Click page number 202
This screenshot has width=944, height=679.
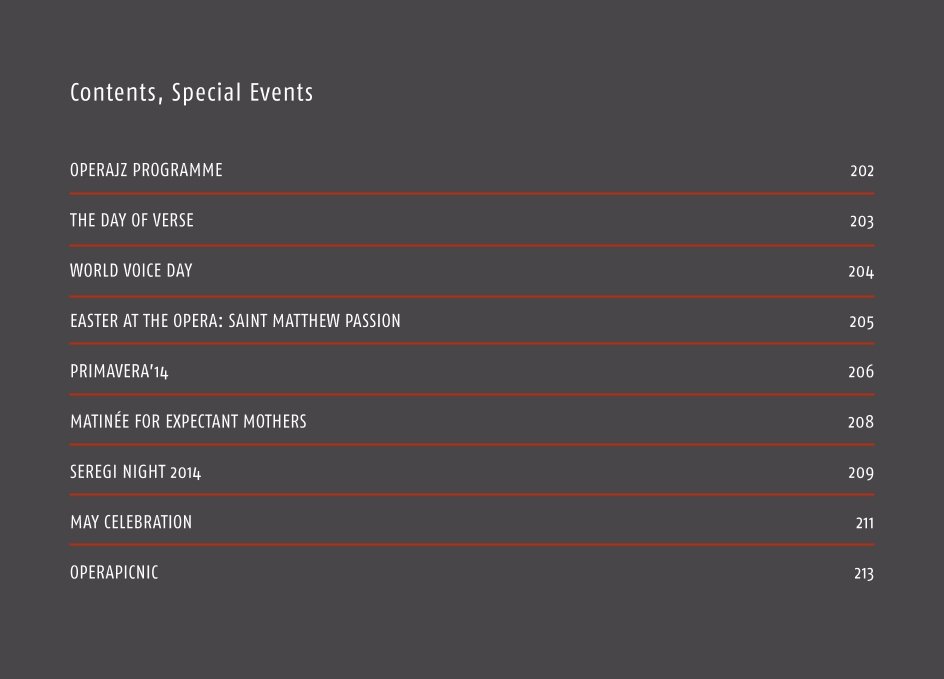click(x=862, y=171)
